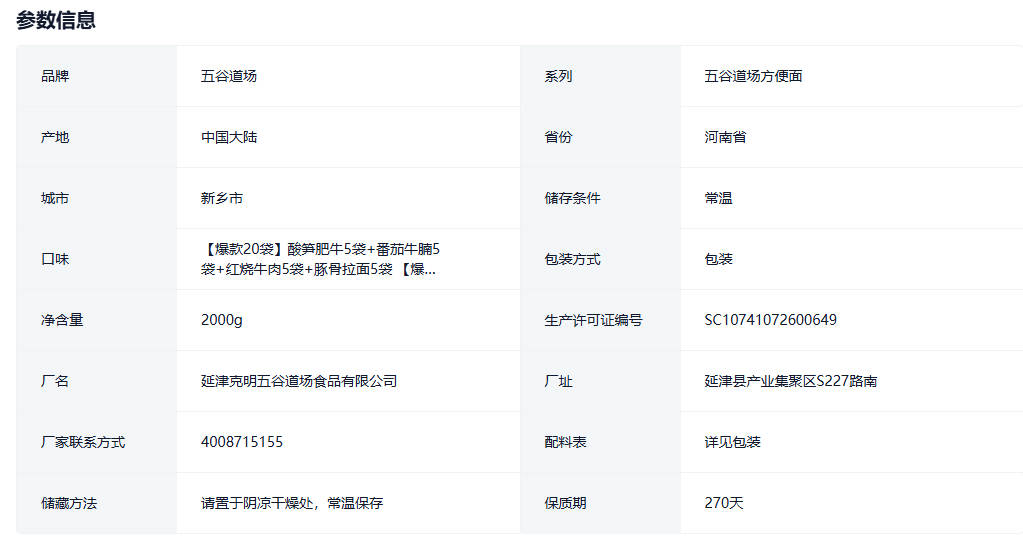Select the 系列 label cell
This screenshot has height=540, width=1023.
(600, 76)
